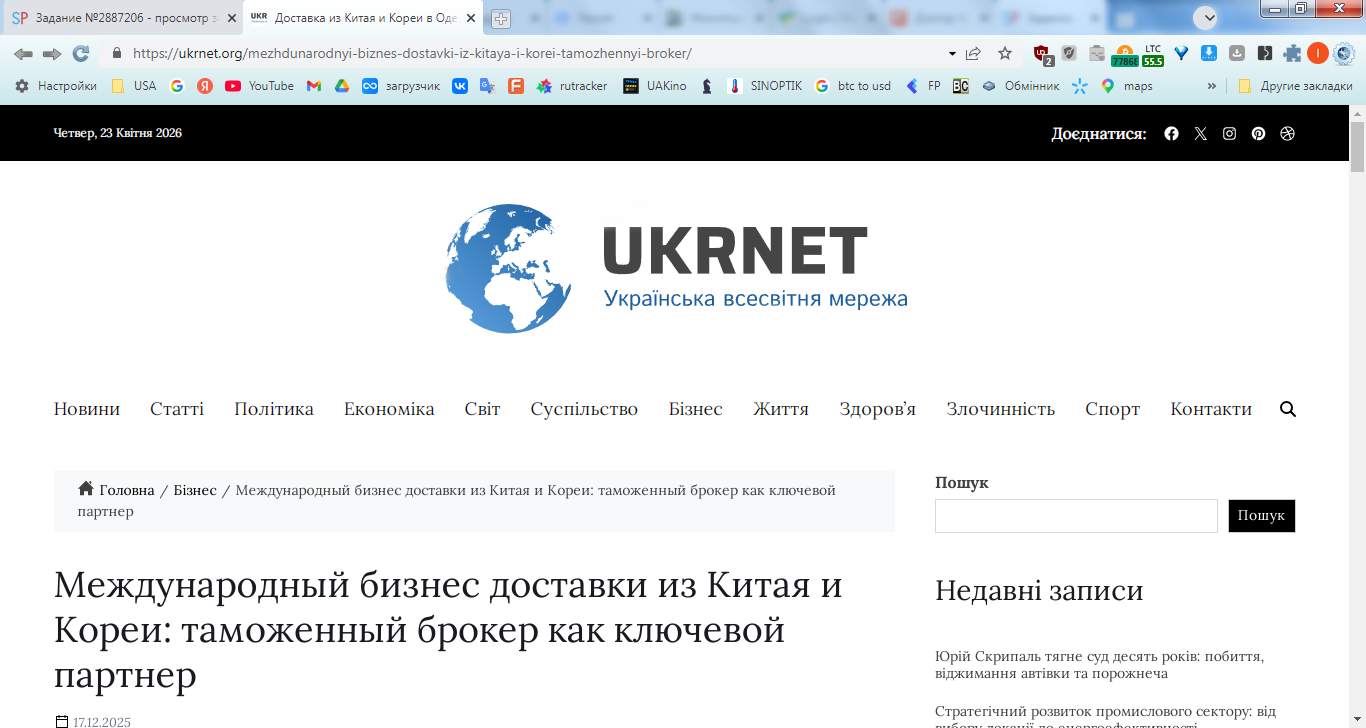Open the Gmail bookmark icon
Image resolution: width=1366 pixels, height=728 pixels.
[x=314, y=86]
